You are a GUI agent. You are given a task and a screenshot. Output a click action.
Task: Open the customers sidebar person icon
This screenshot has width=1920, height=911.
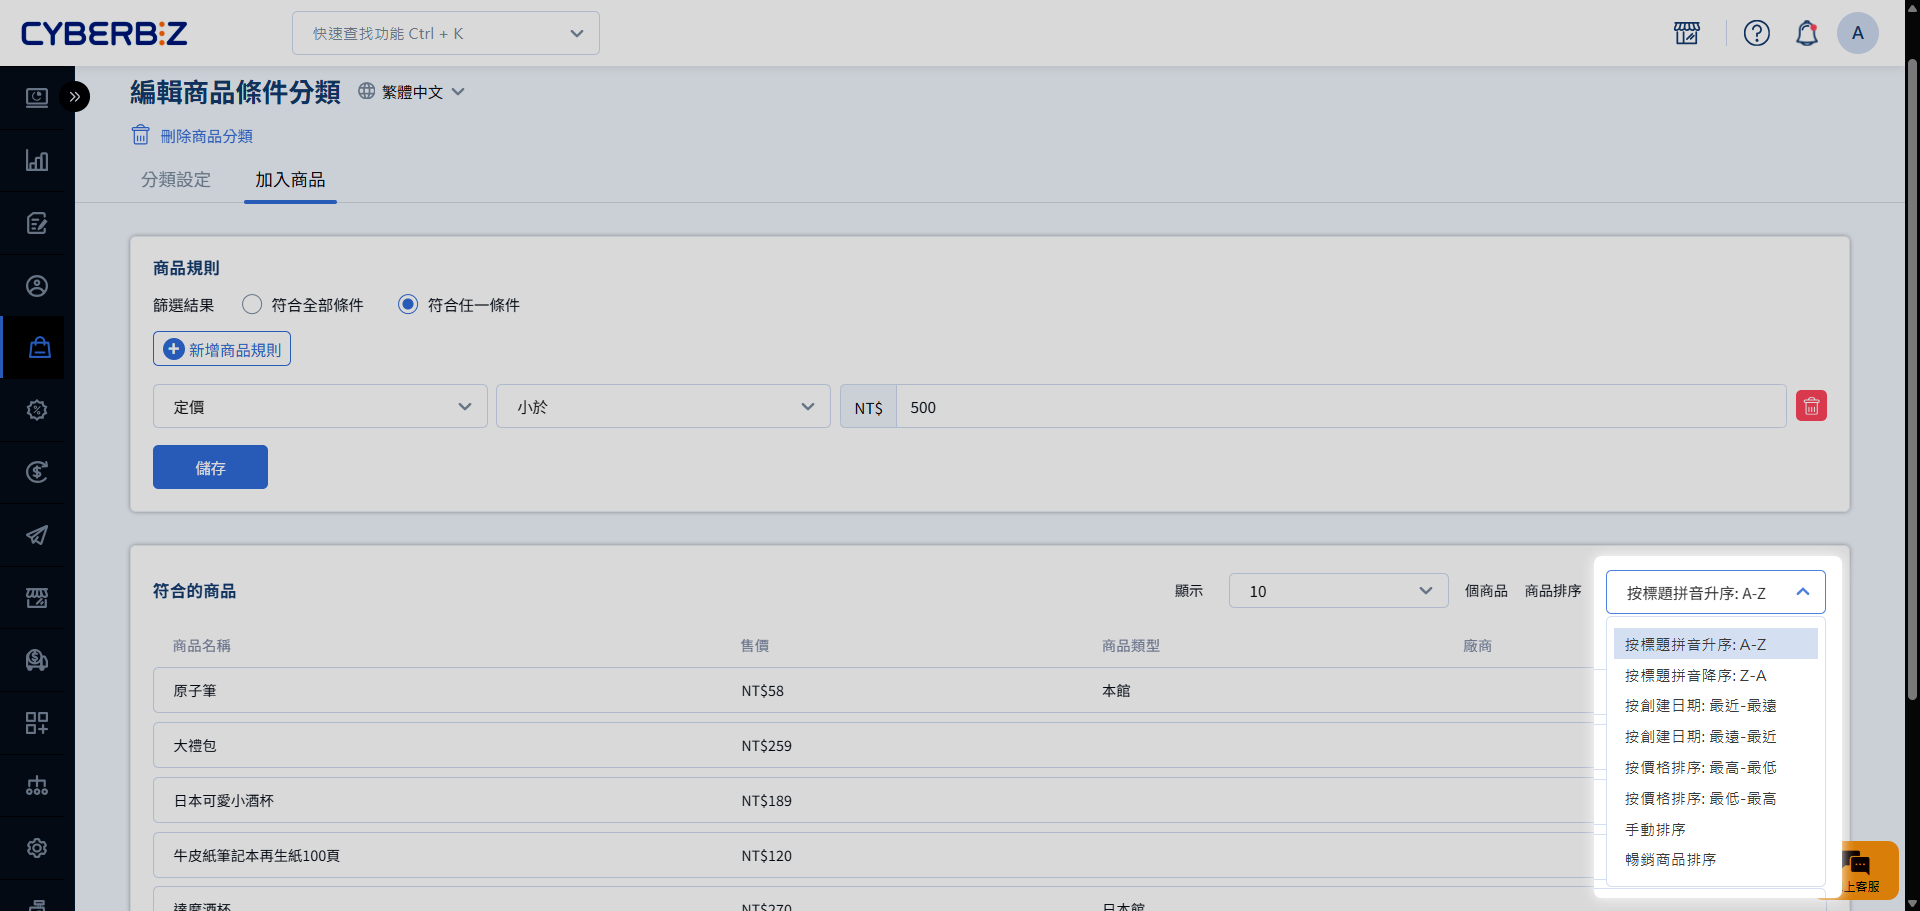37,286
